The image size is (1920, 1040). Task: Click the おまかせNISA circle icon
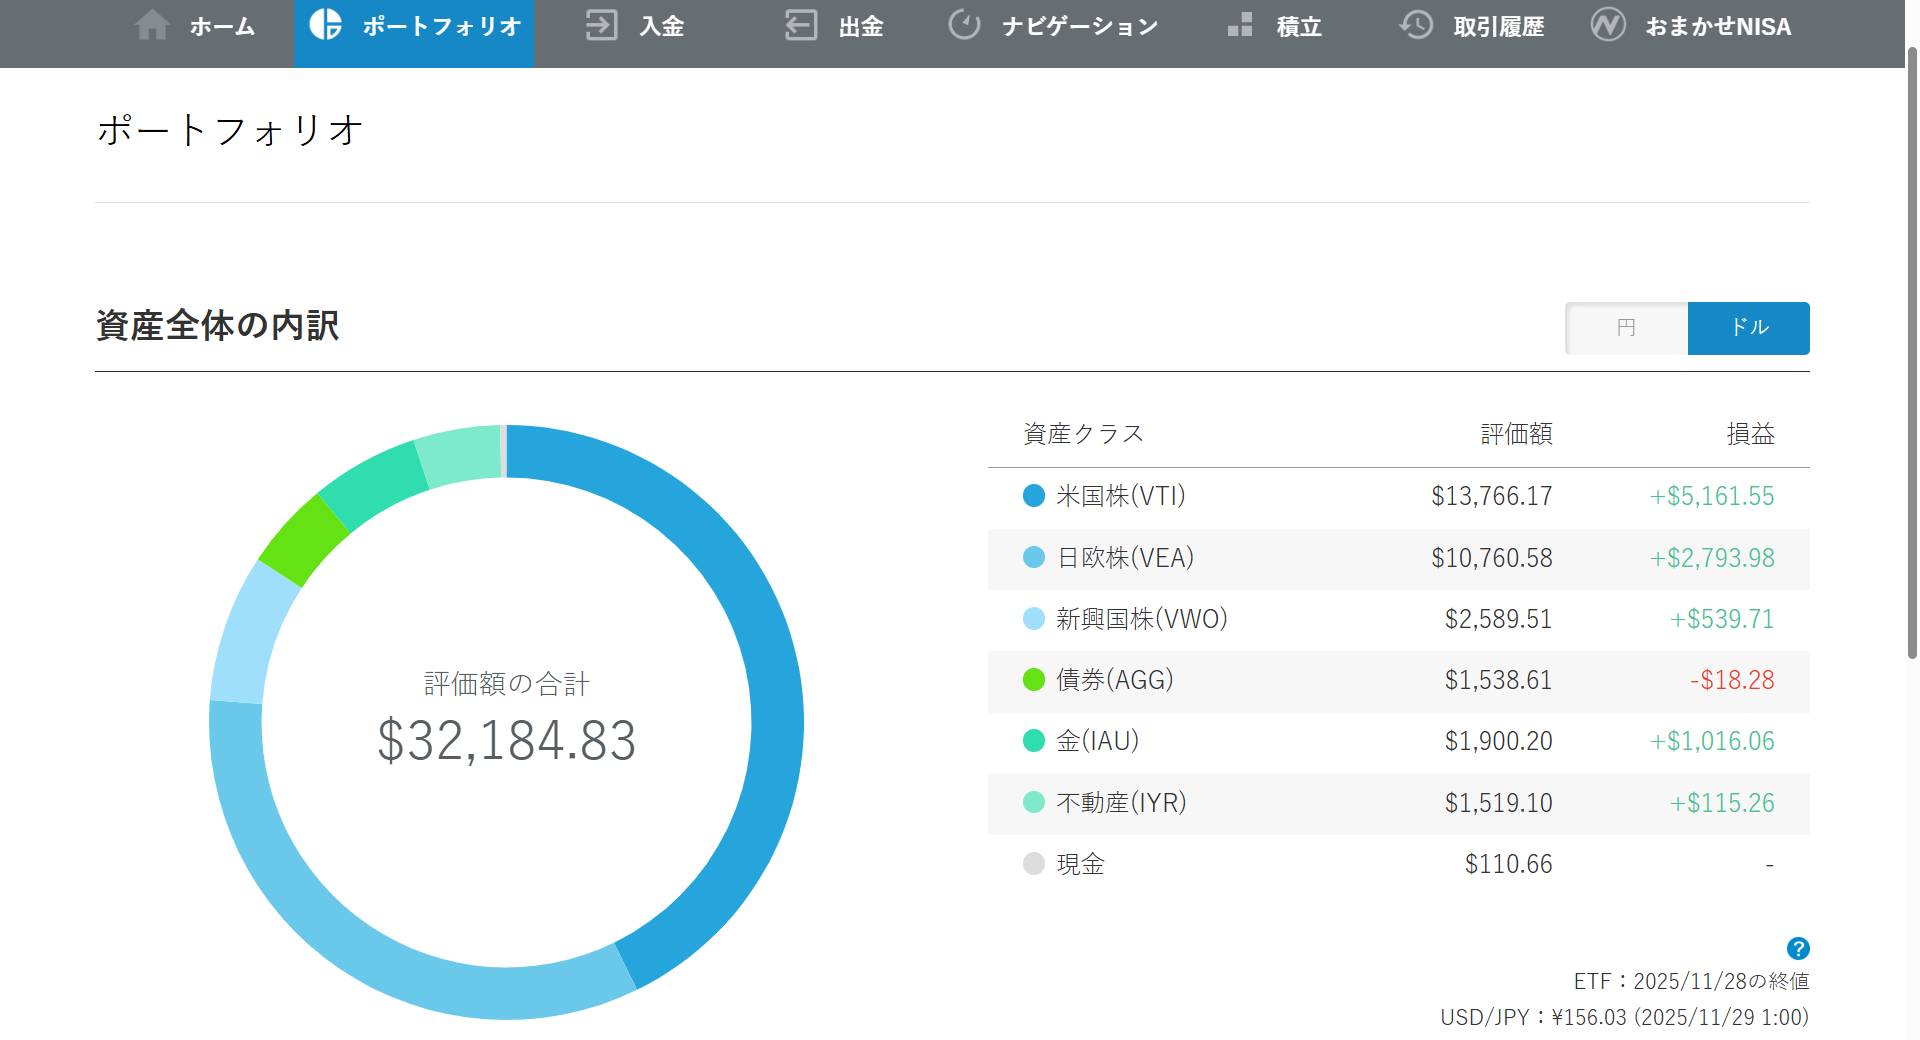click(1609, 26)
